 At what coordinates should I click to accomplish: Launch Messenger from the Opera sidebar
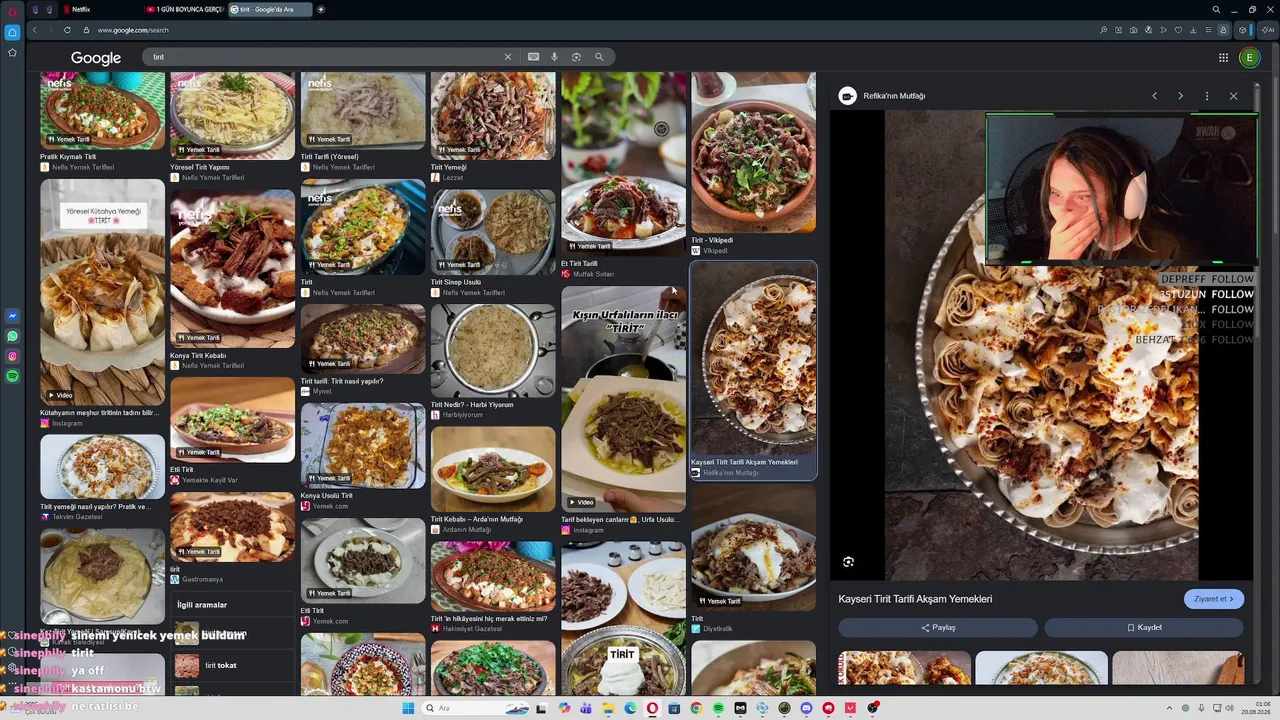coord(12,316)
